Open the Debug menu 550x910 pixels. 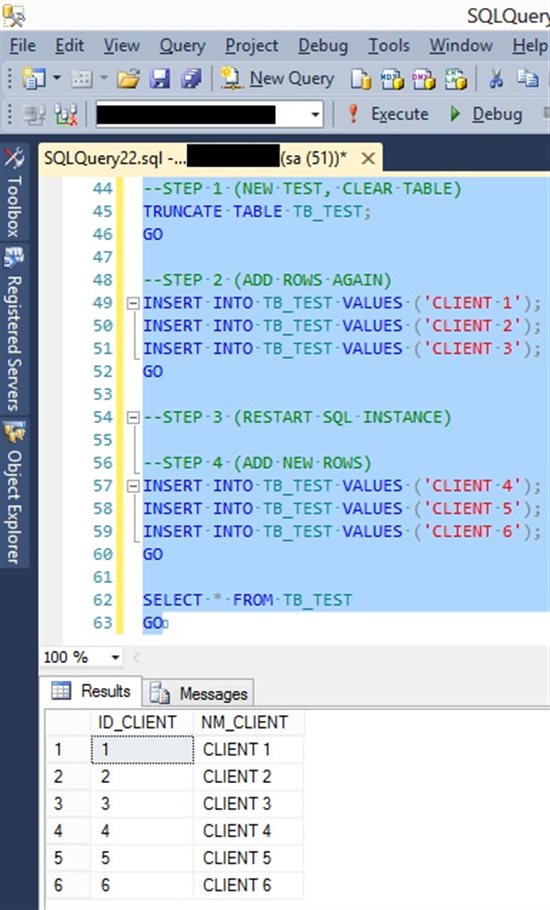[x=323, y=46]
